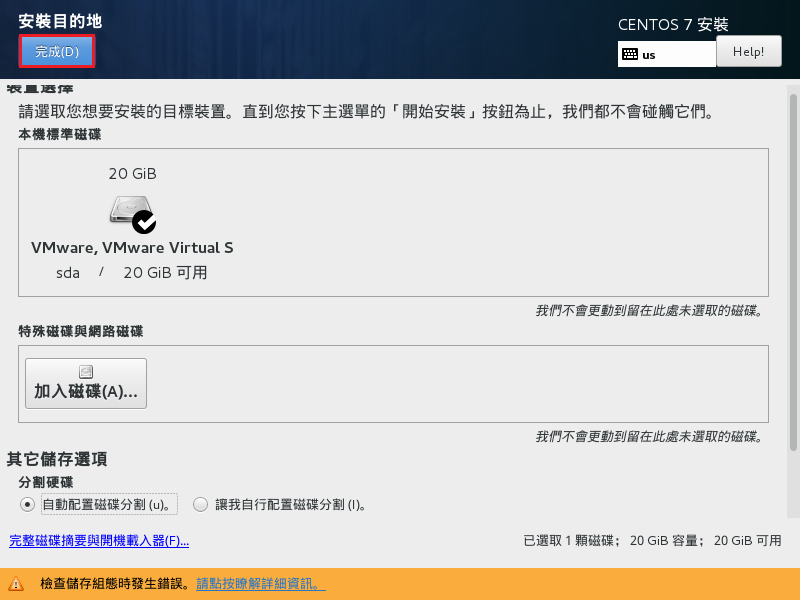Click the CENTOS 7 安裝 heading

click(x=673, y=24)
